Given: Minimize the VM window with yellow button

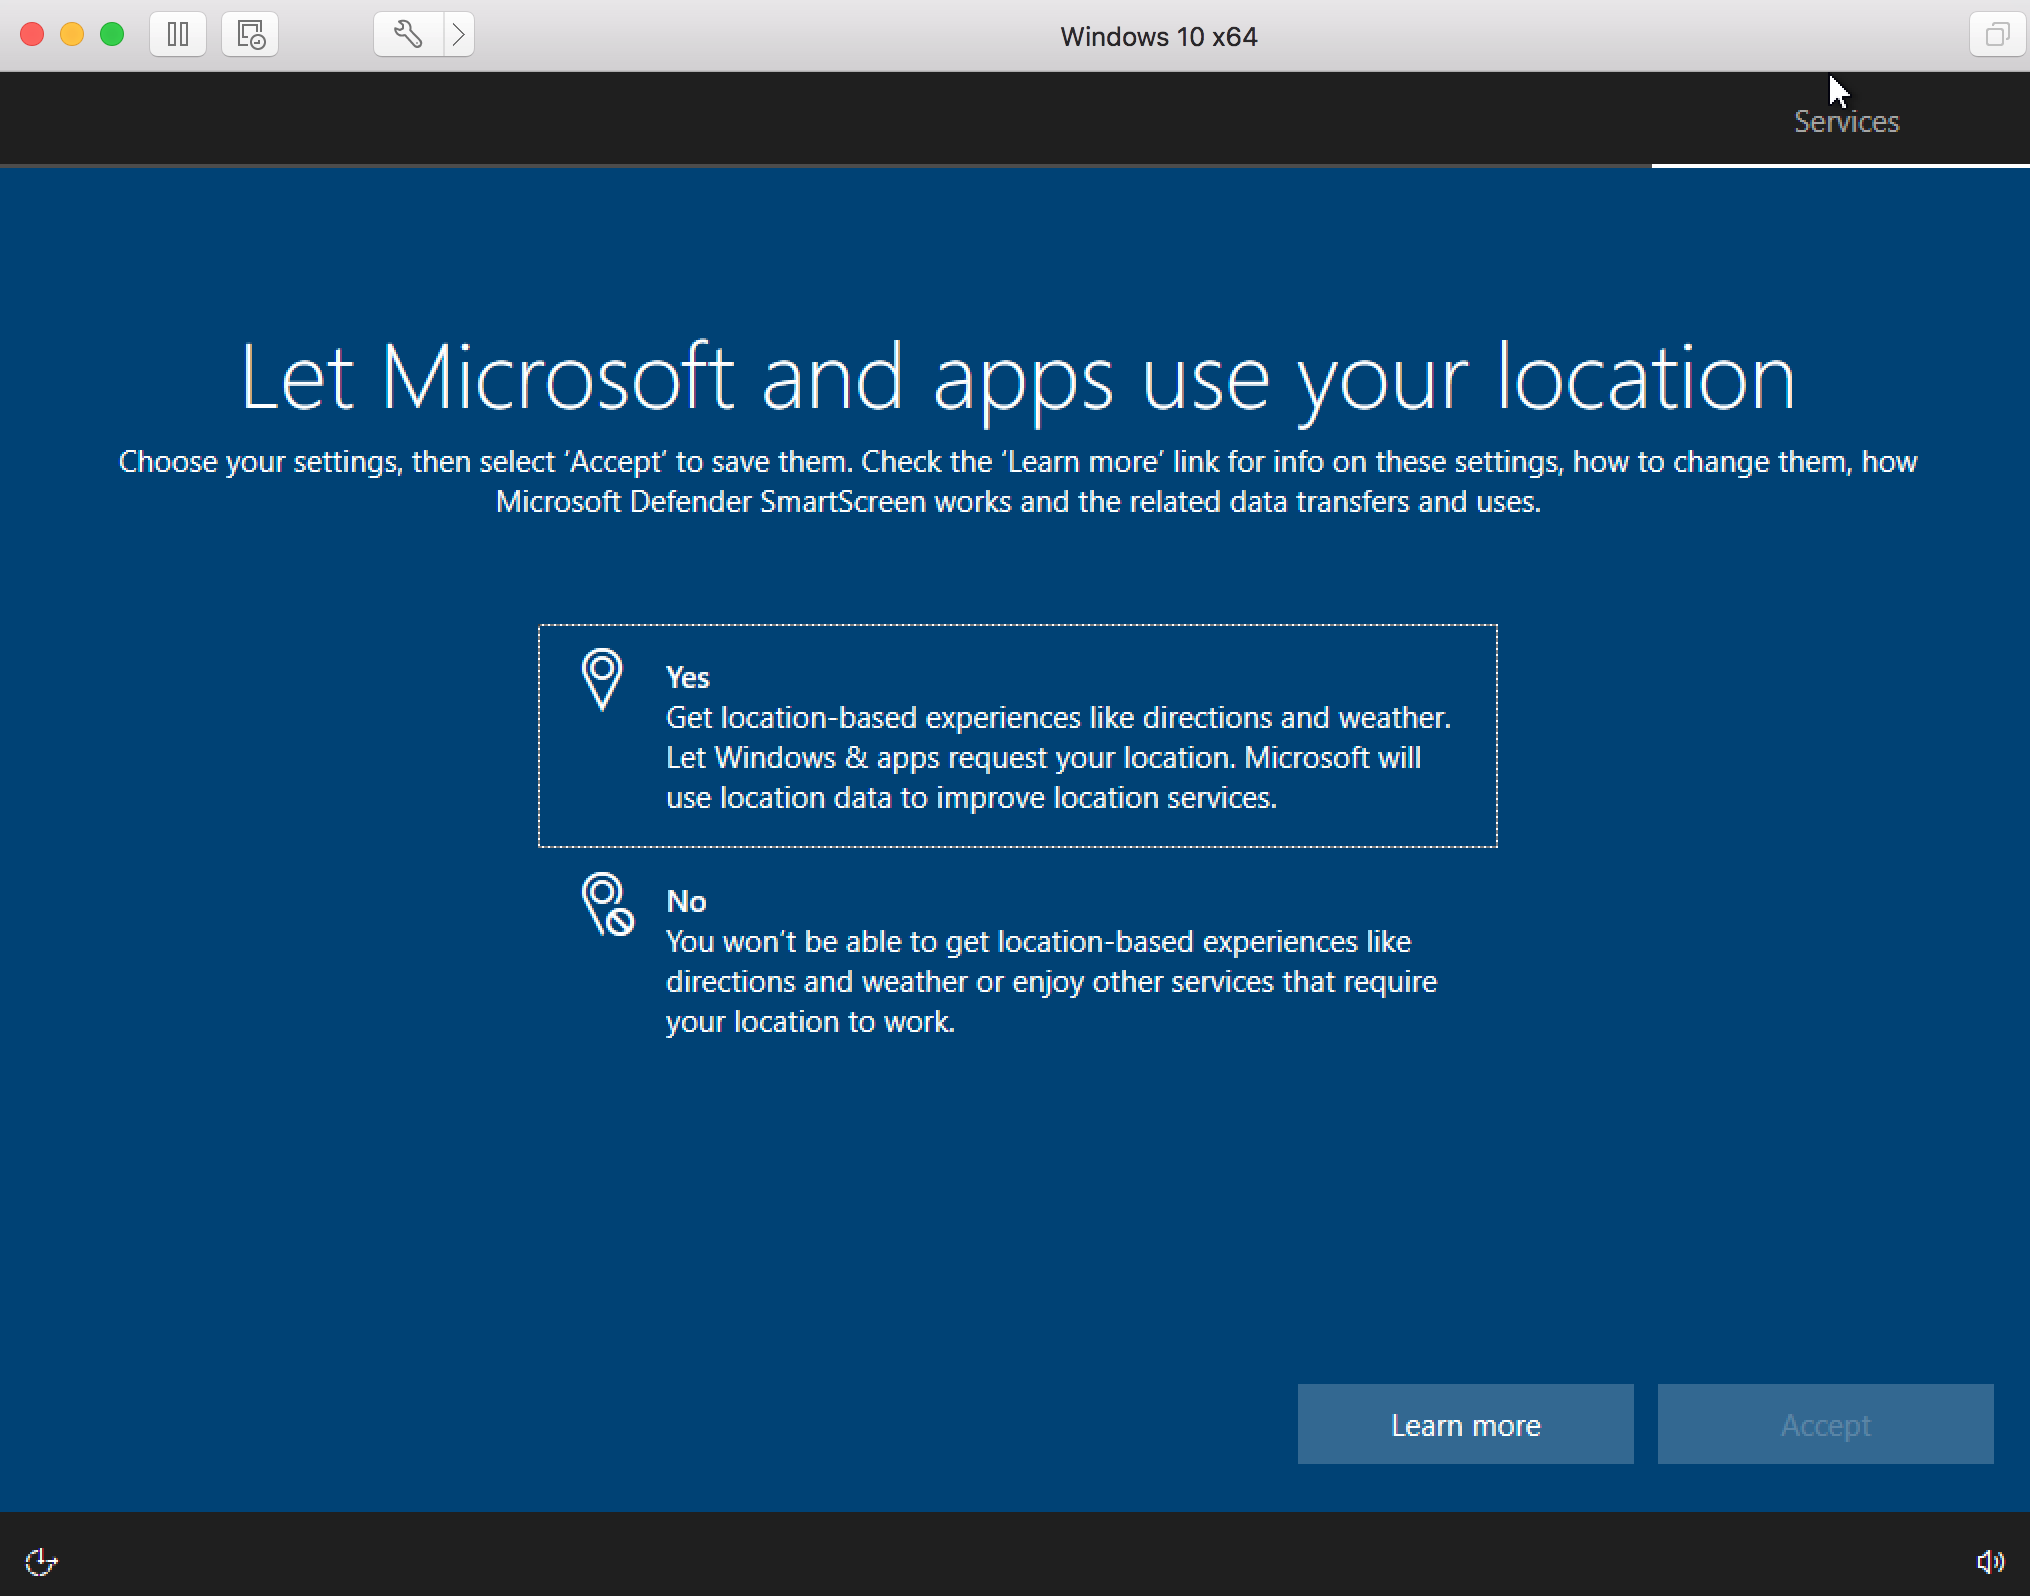Looking at the screenshot, I should tap(72, 35).
